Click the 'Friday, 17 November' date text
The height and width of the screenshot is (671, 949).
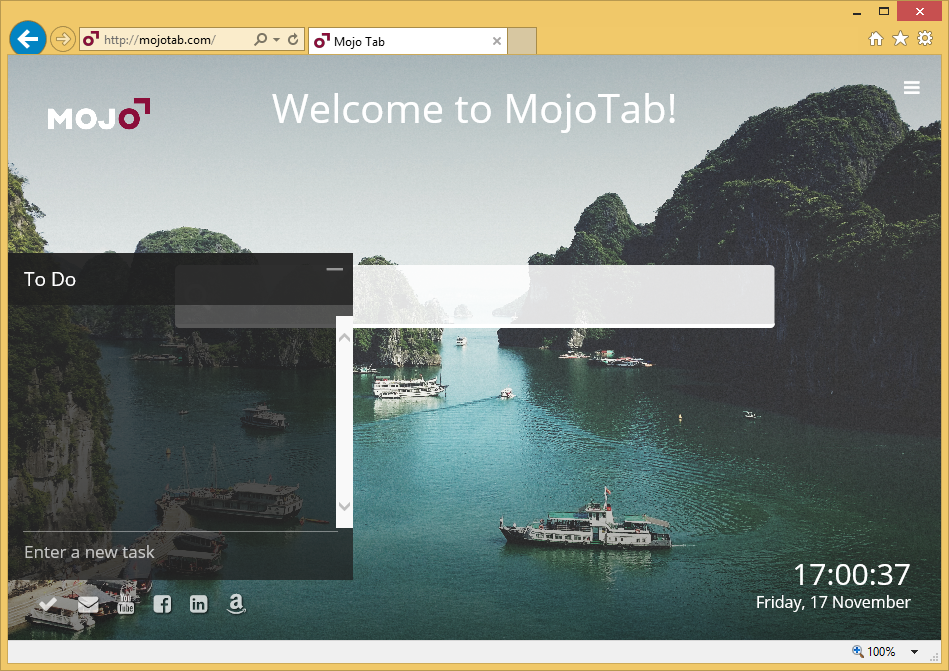tap(833, 602)
